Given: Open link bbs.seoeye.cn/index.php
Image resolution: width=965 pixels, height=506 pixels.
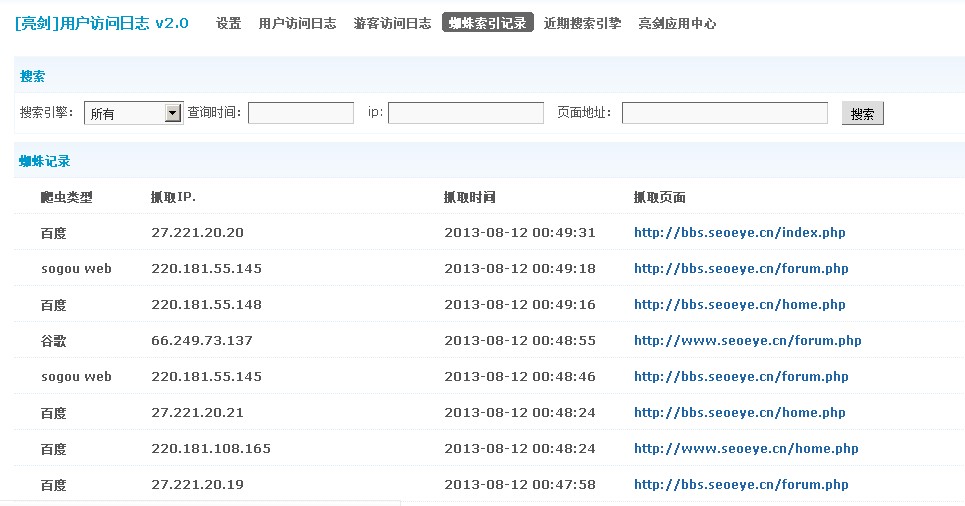Looking at the screenshot, I should pos(740,233).
